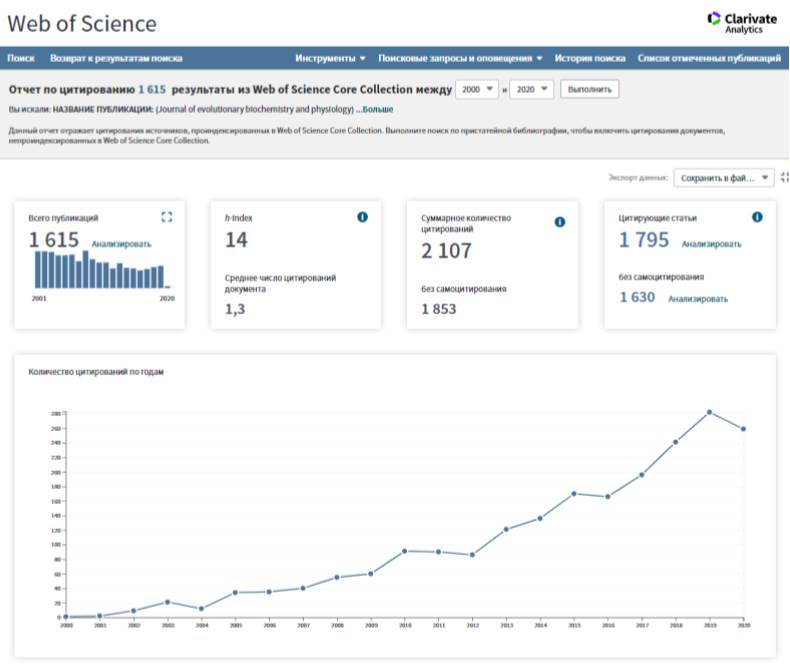Return via Возврат к результатам поиска

116,58
